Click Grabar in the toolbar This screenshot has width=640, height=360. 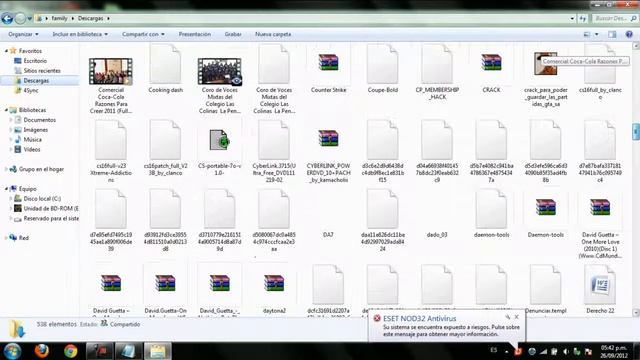(233, 34)
